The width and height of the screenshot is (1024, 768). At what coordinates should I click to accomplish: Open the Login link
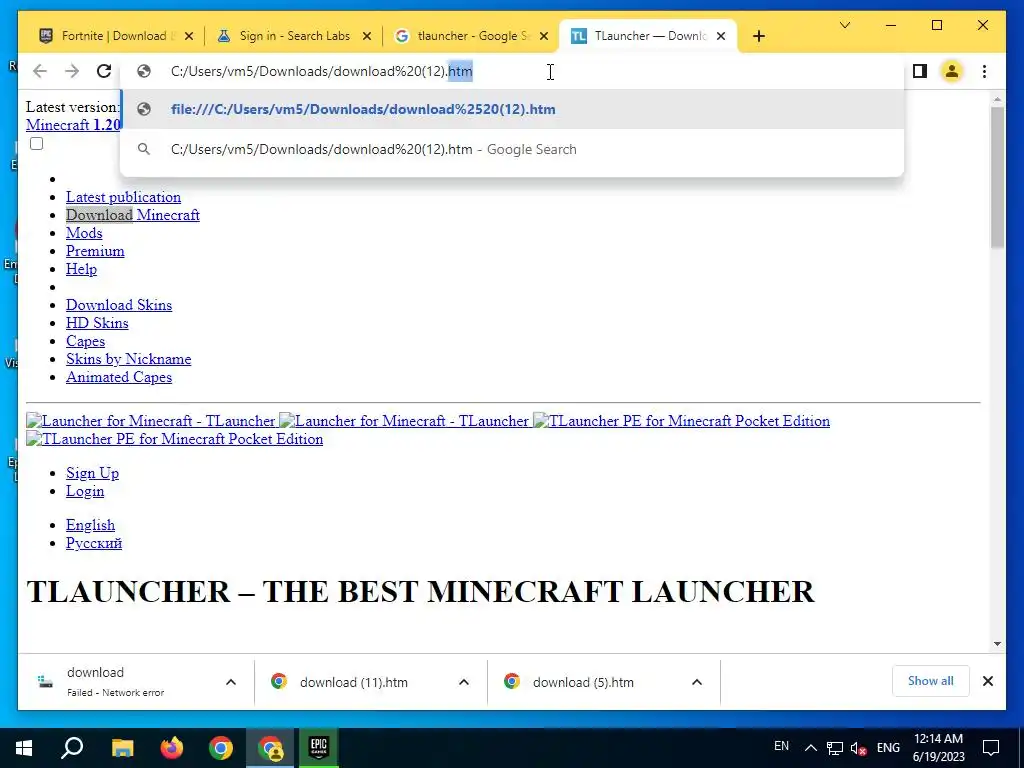(x=85, y=491)
